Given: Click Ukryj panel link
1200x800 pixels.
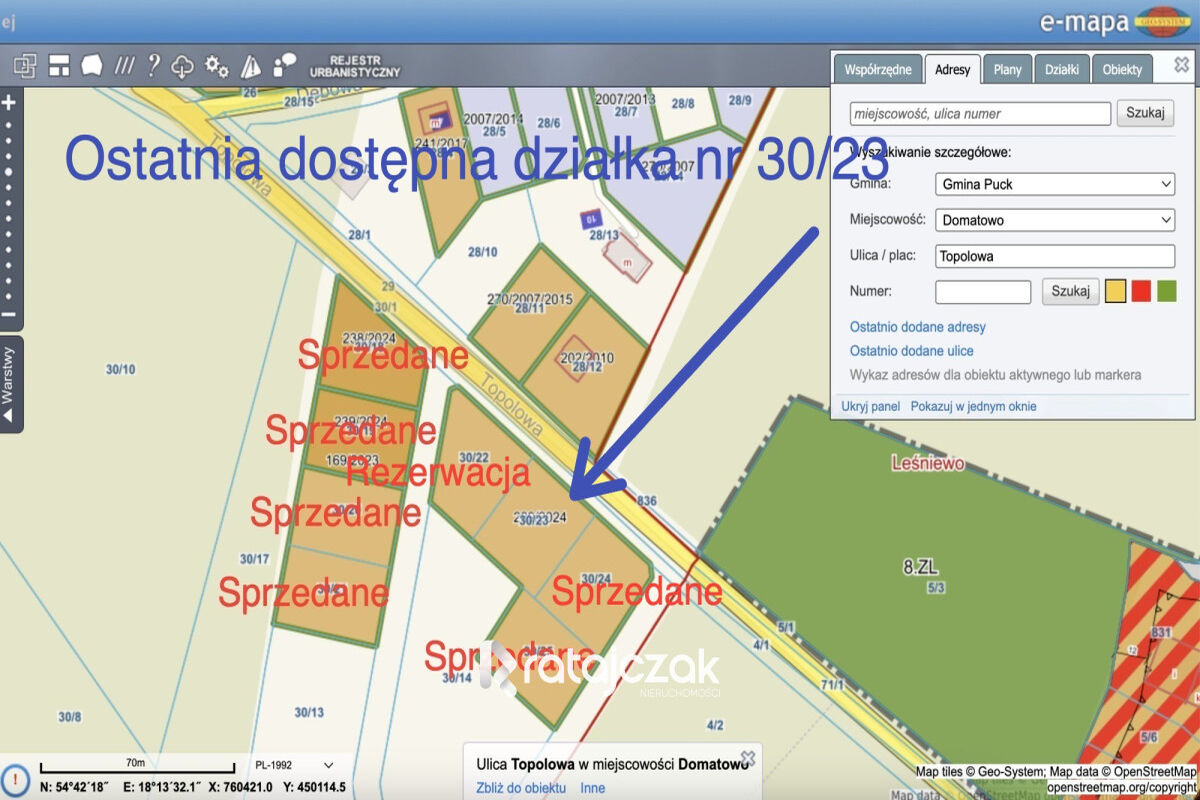Looking at the screenshot, I should pos(871,406).
